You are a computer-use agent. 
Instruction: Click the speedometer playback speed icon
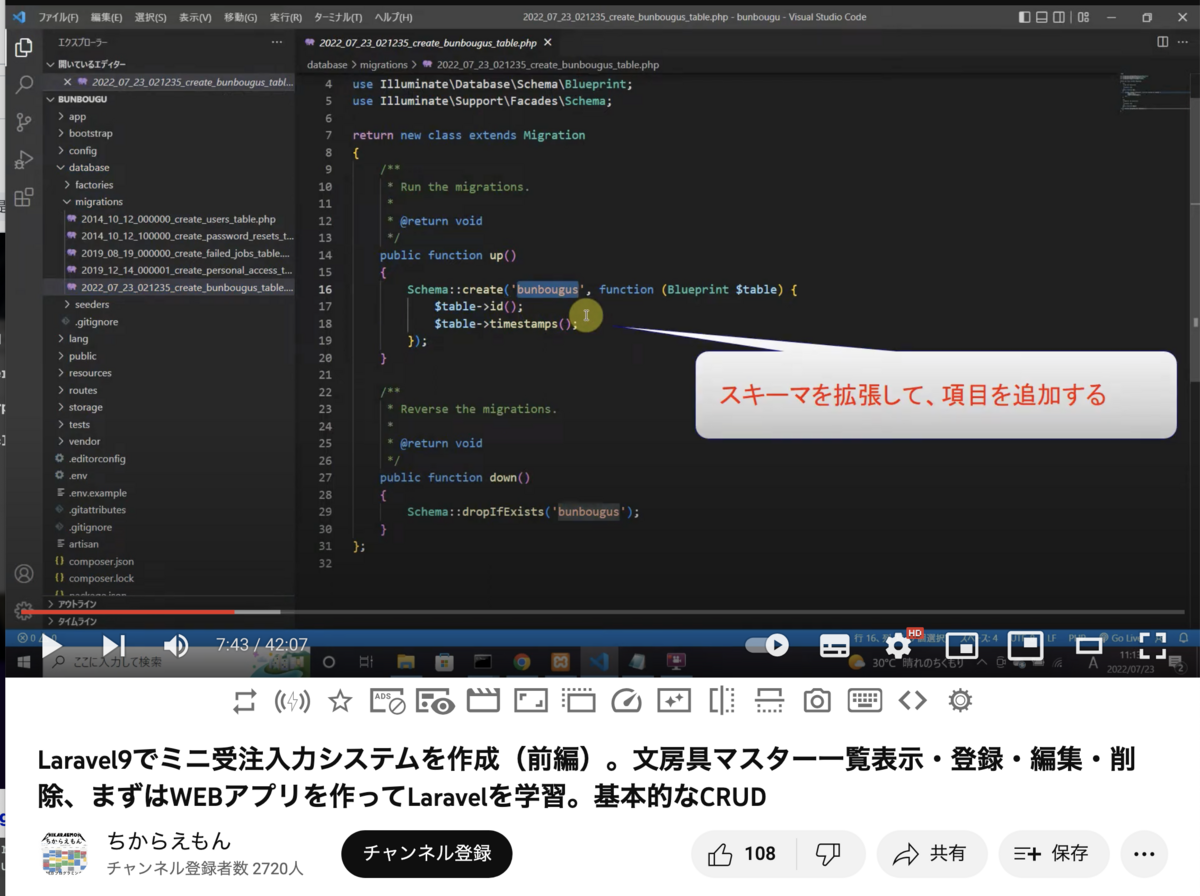pos(626,702)
